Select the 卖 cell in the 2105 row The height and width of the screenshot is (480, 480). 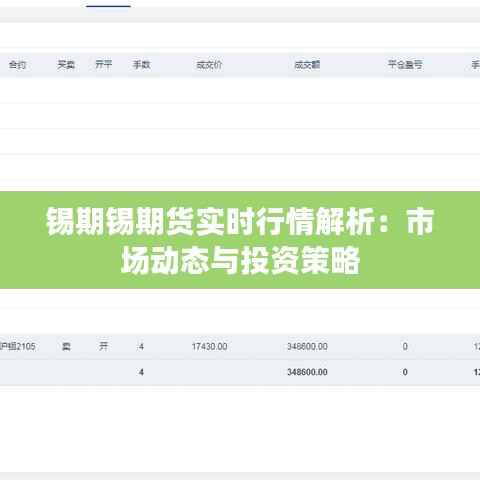(x=66, y=347)
